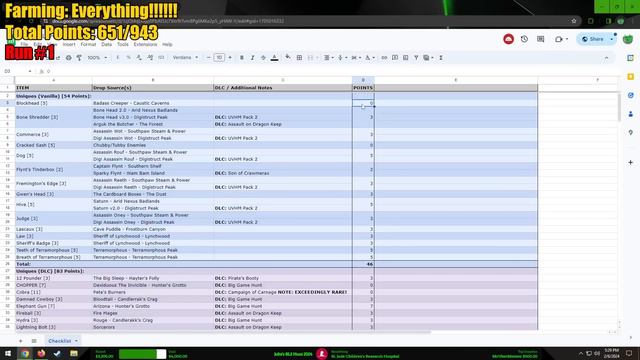The height and width of the screenshot is (360, 640).
Task: Open the Windows Start button
Action: (8, 353)
